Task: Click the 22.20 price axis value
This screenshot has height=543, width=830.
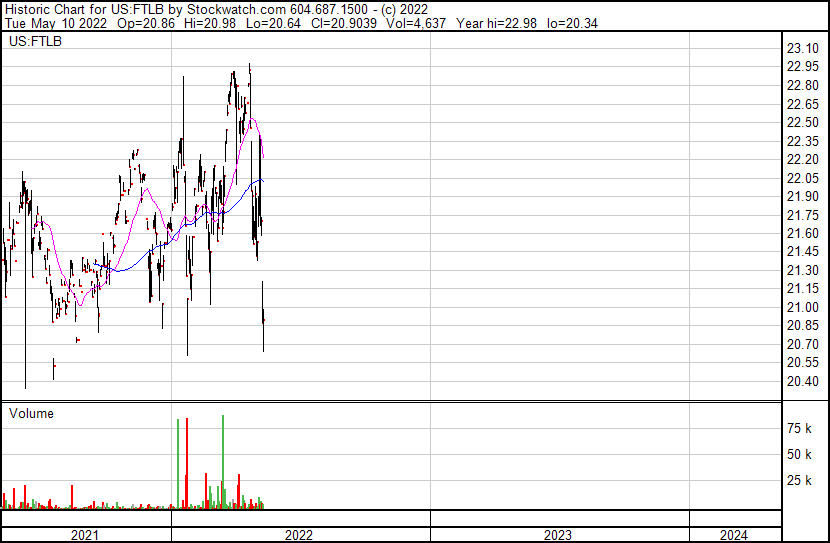Action: click(x=802, y=159)
